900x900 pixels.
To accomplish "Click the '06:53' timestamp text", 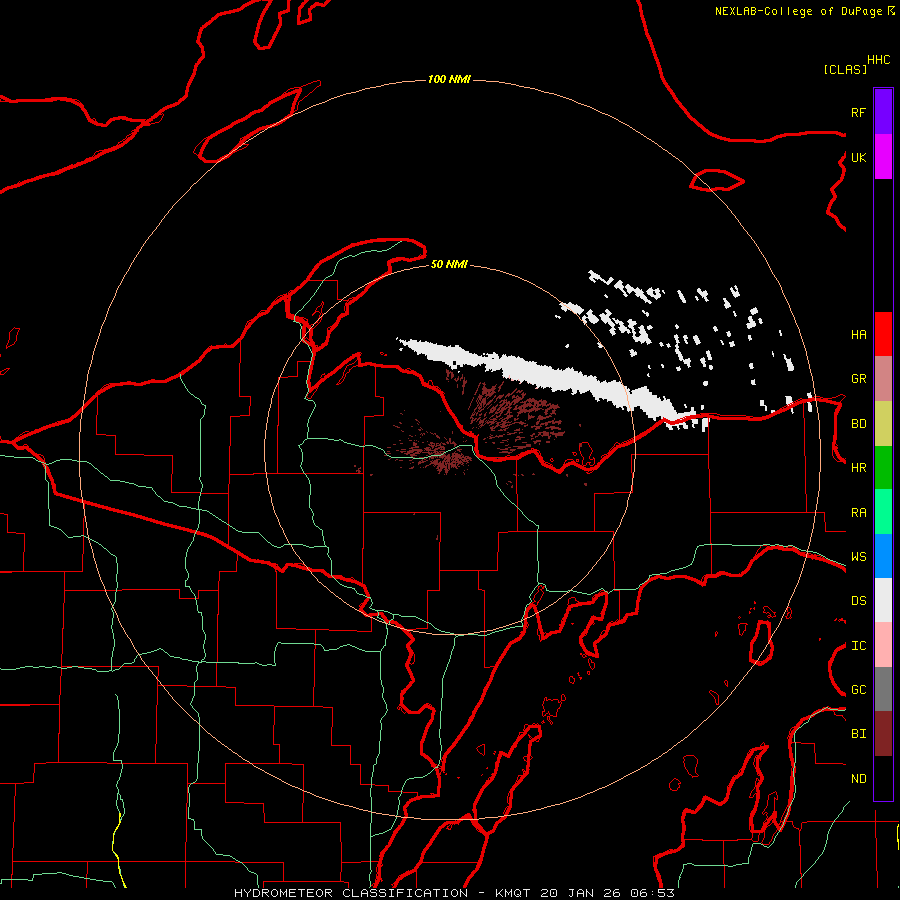I will pos(651,893).
